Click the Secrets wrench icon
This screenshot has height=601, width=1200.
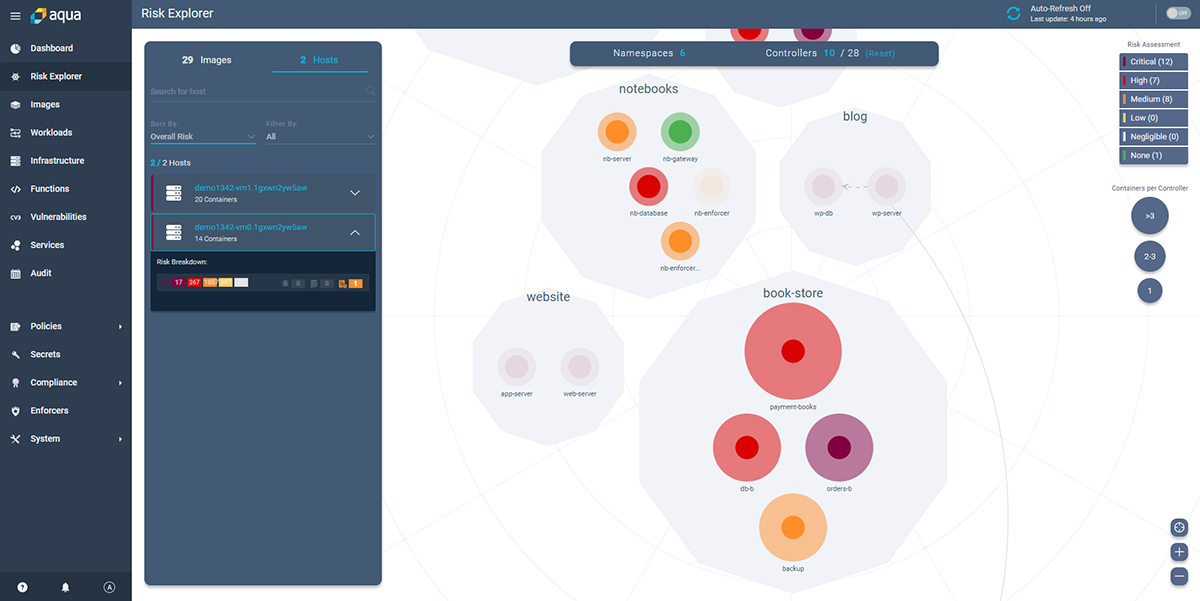(15, 354)
